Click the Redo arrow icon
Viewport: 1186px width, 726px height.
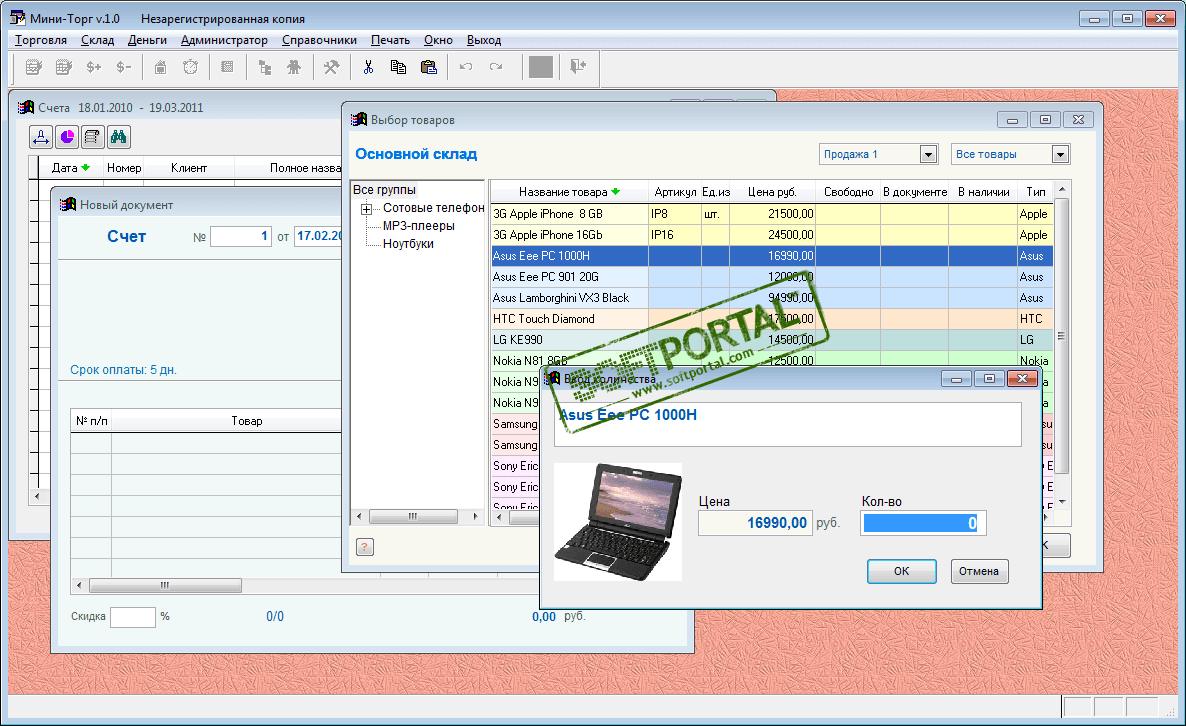(496, 67)
